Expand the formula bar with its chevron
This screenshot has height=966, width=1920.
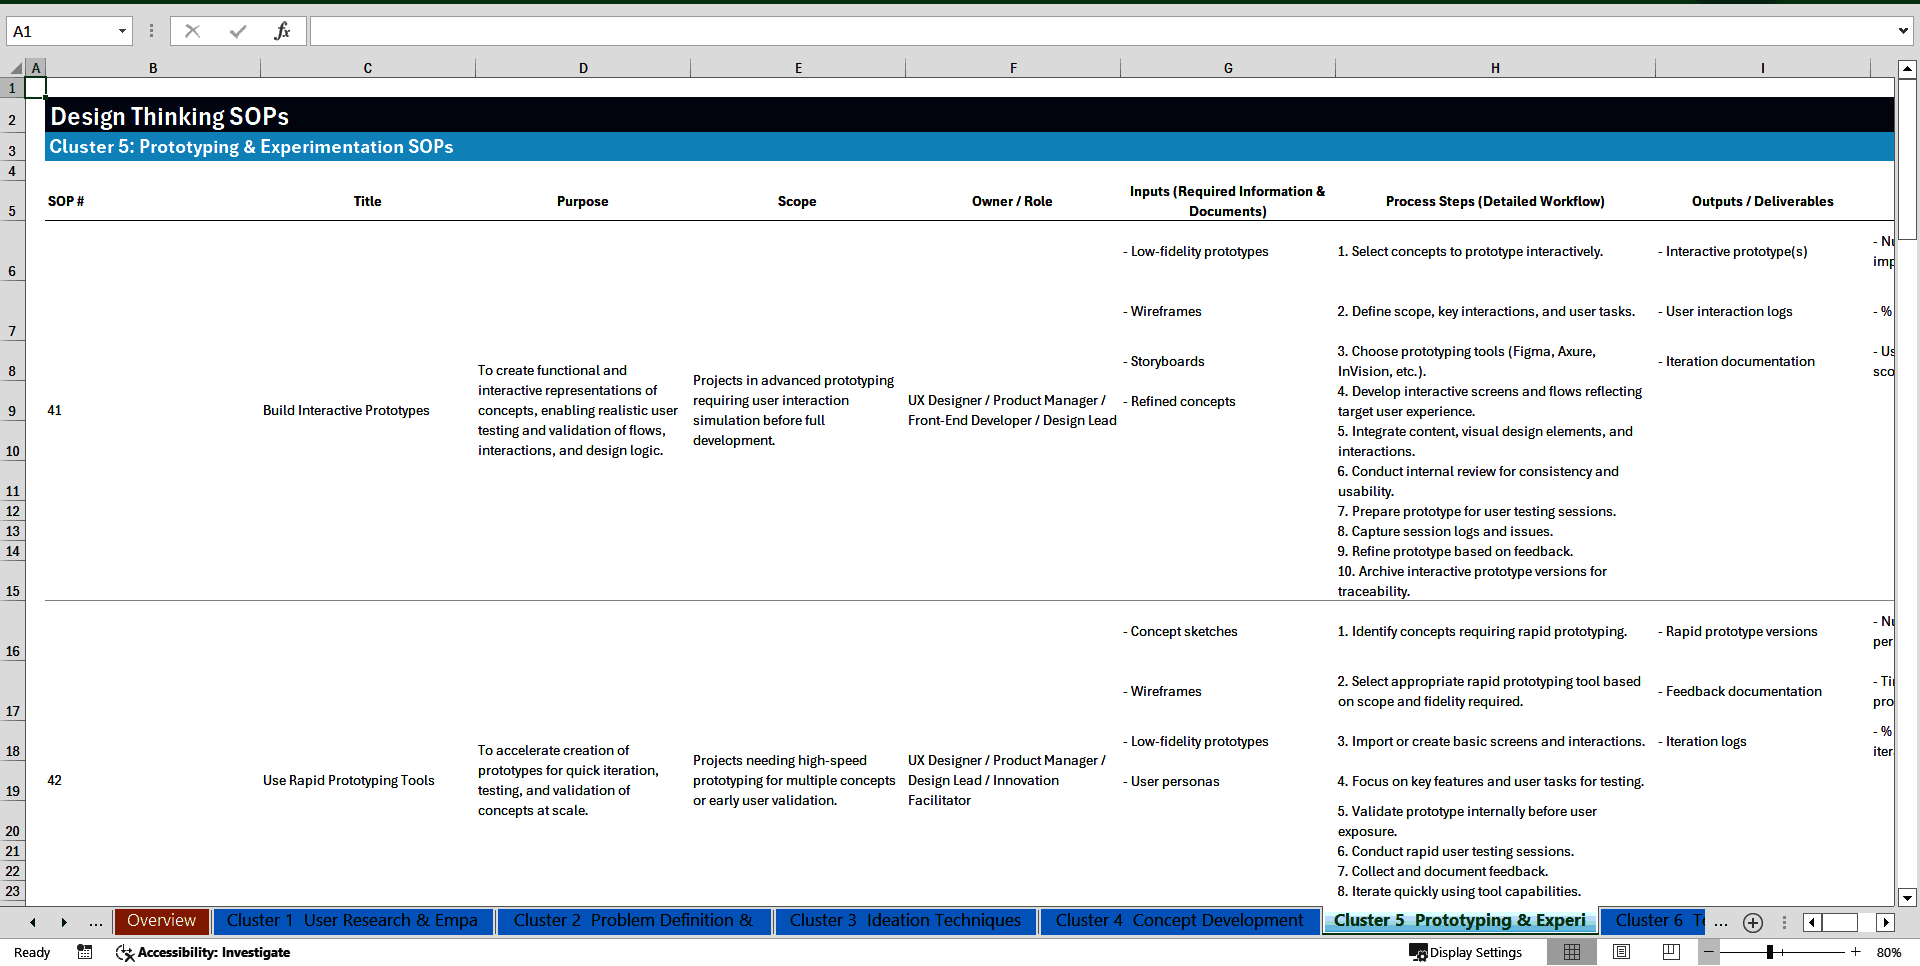click(1905, 31)
